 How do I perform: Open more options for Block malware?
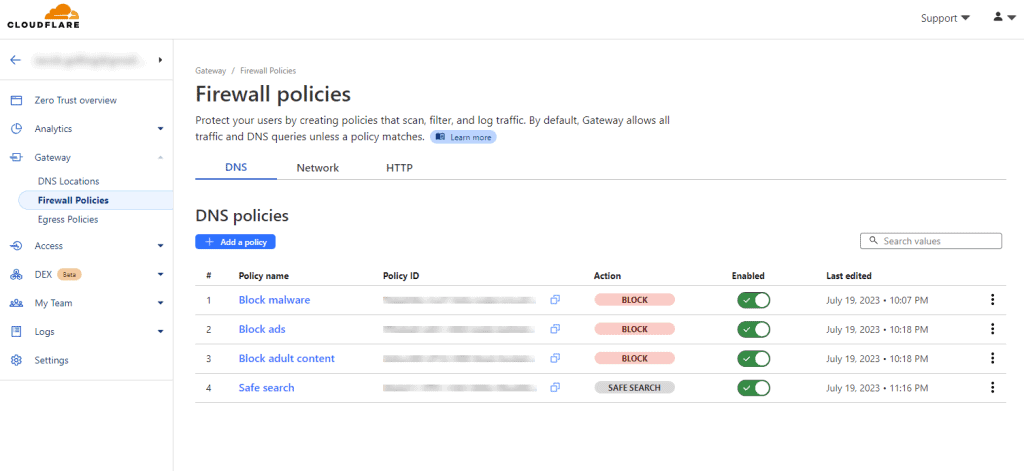(x=992, y=300)
